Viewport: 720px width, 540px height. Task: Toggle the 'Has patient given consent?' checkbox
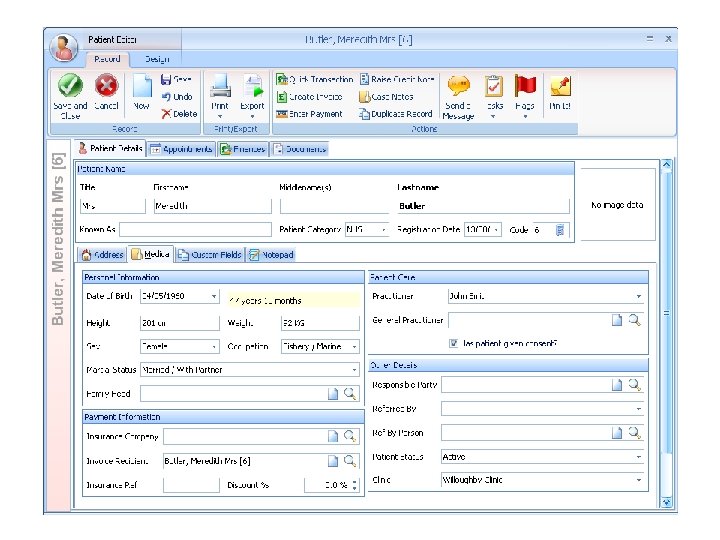pyautogui.click(x=454, y=343)
